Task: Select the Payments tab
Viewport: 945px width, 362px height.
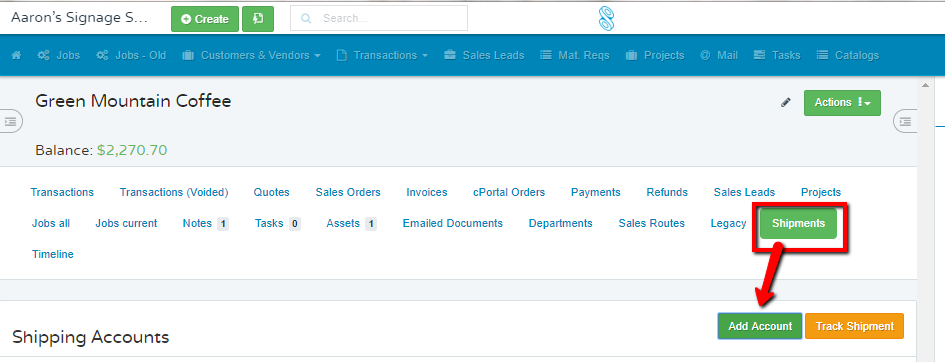Action: click(x=595, y=192)
